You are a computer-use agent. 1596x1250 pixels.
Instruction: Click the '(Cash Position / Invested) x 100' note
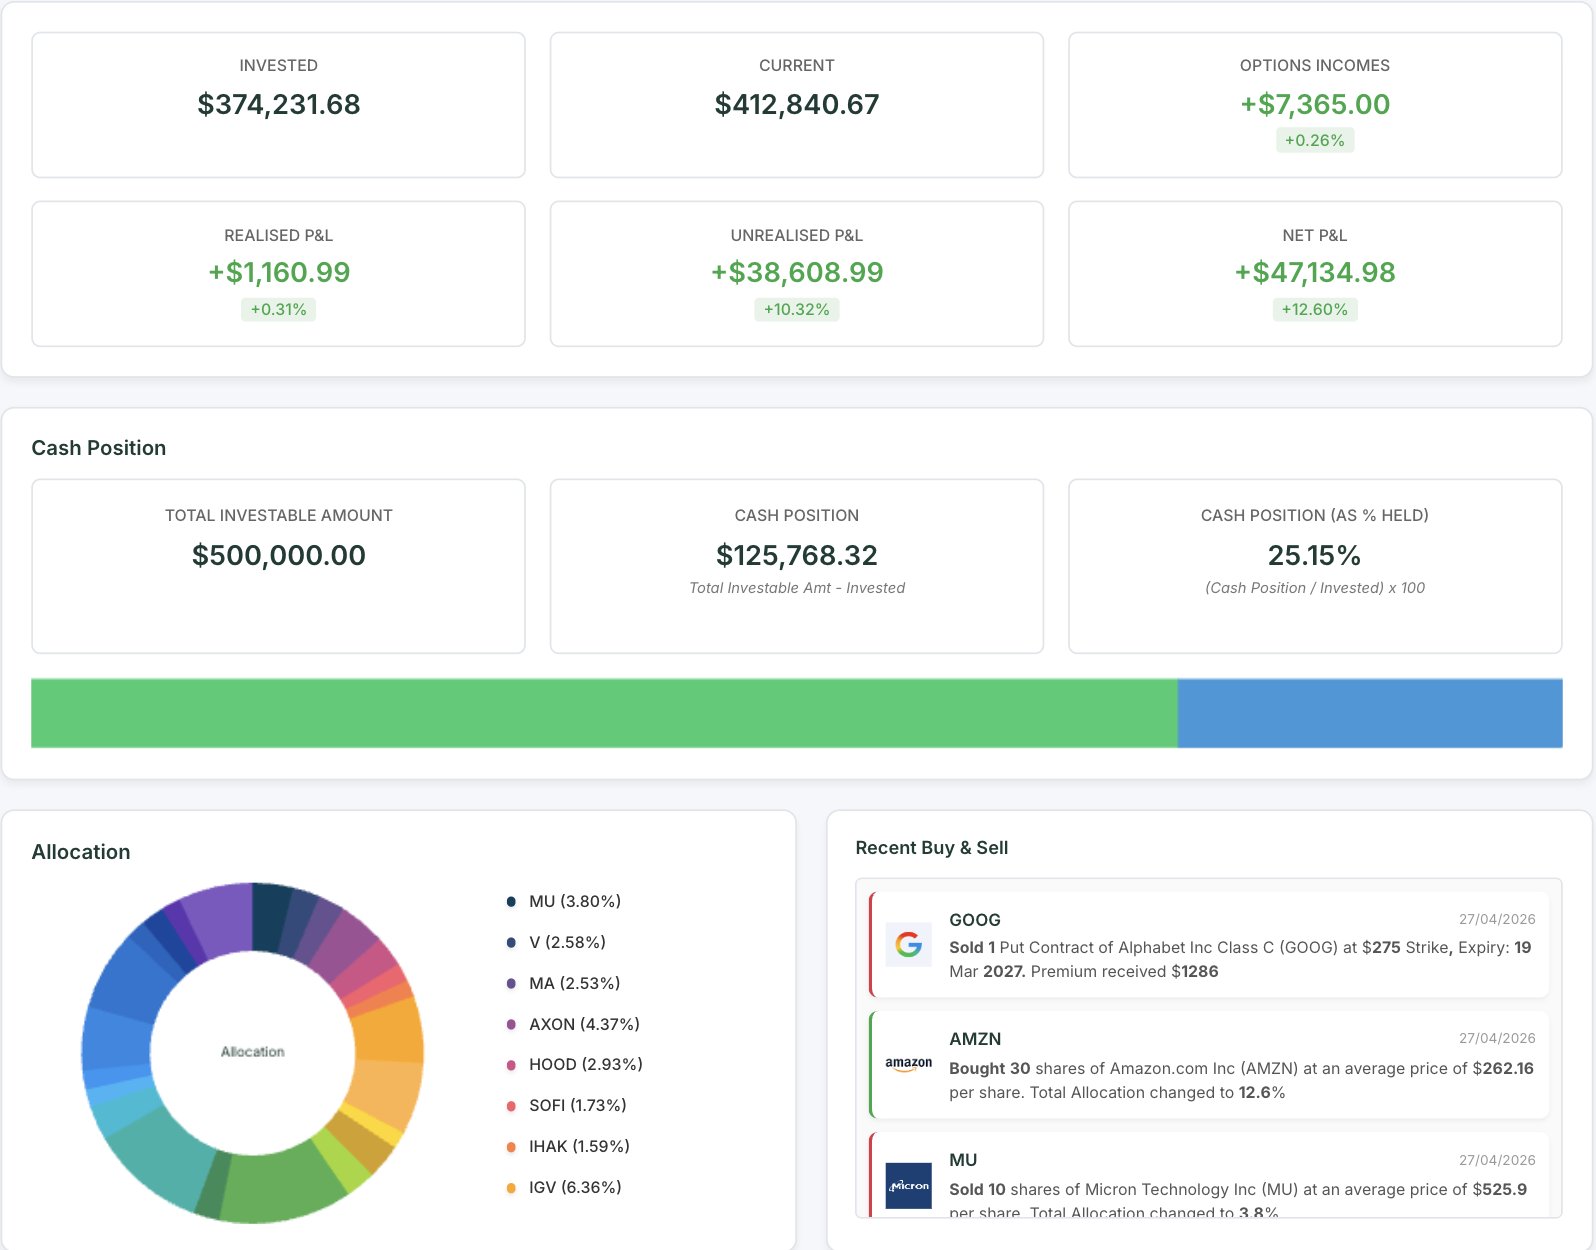pos(1315,588)
